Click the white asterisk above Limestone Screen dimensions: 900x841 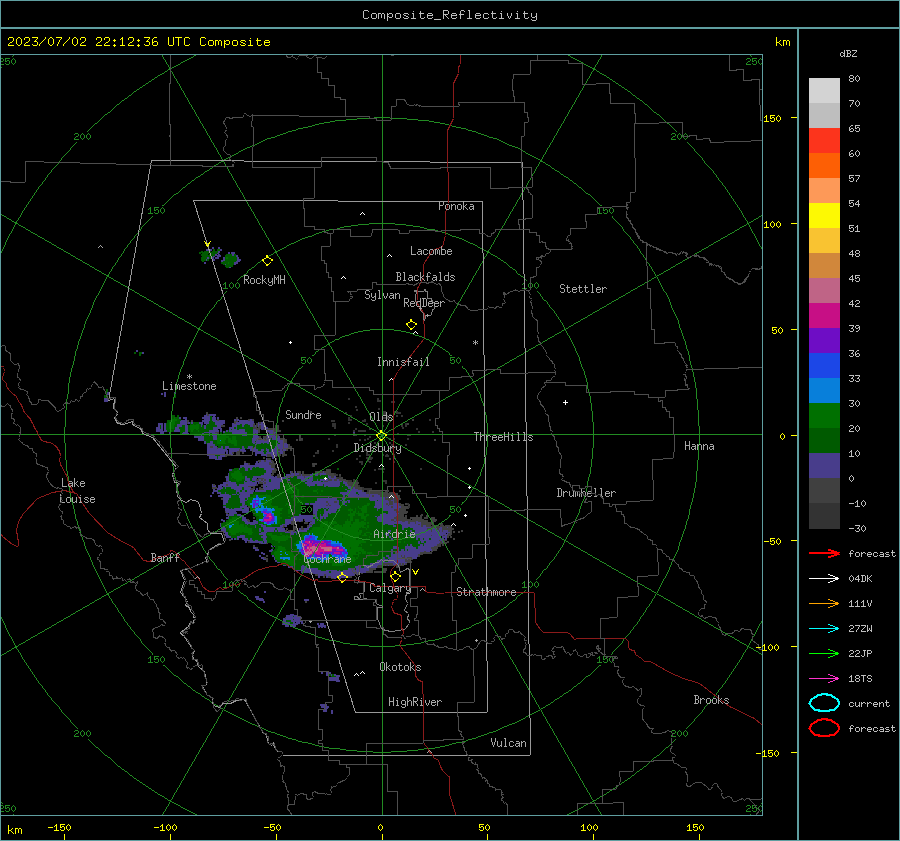click(x=189, y=377)
